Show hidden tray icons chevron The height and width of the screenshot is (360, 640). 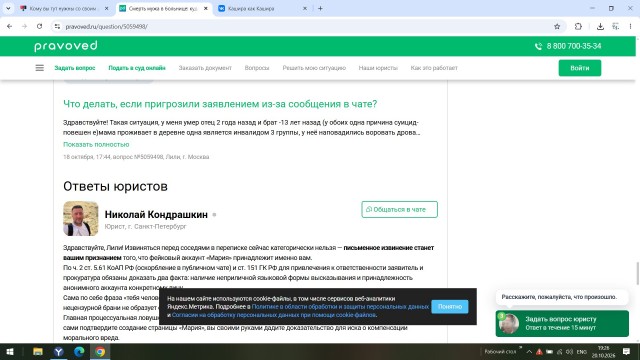tap(529, 351)
